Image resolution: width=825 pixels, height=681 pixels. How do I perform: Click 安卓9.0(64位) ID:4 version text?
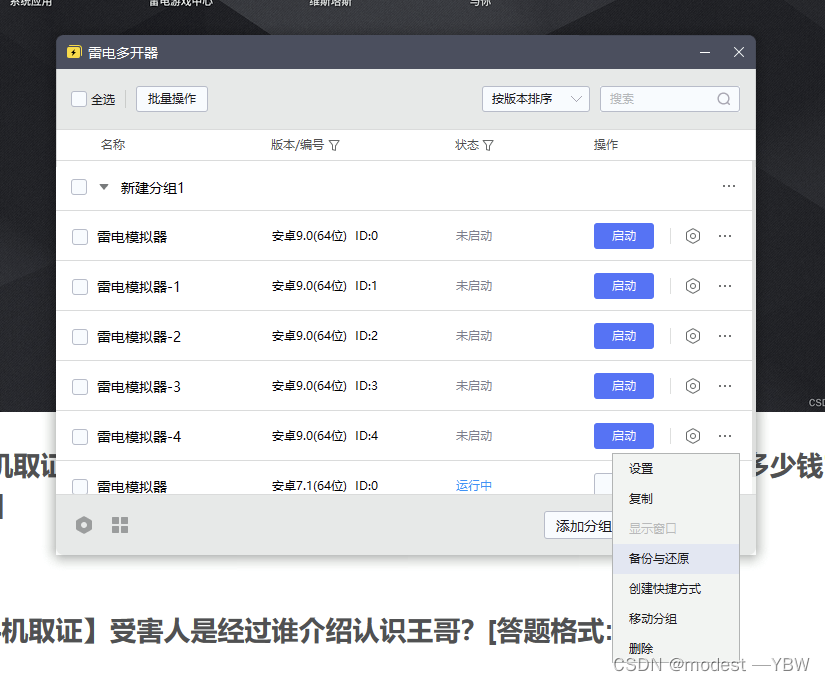click(325, 436)
